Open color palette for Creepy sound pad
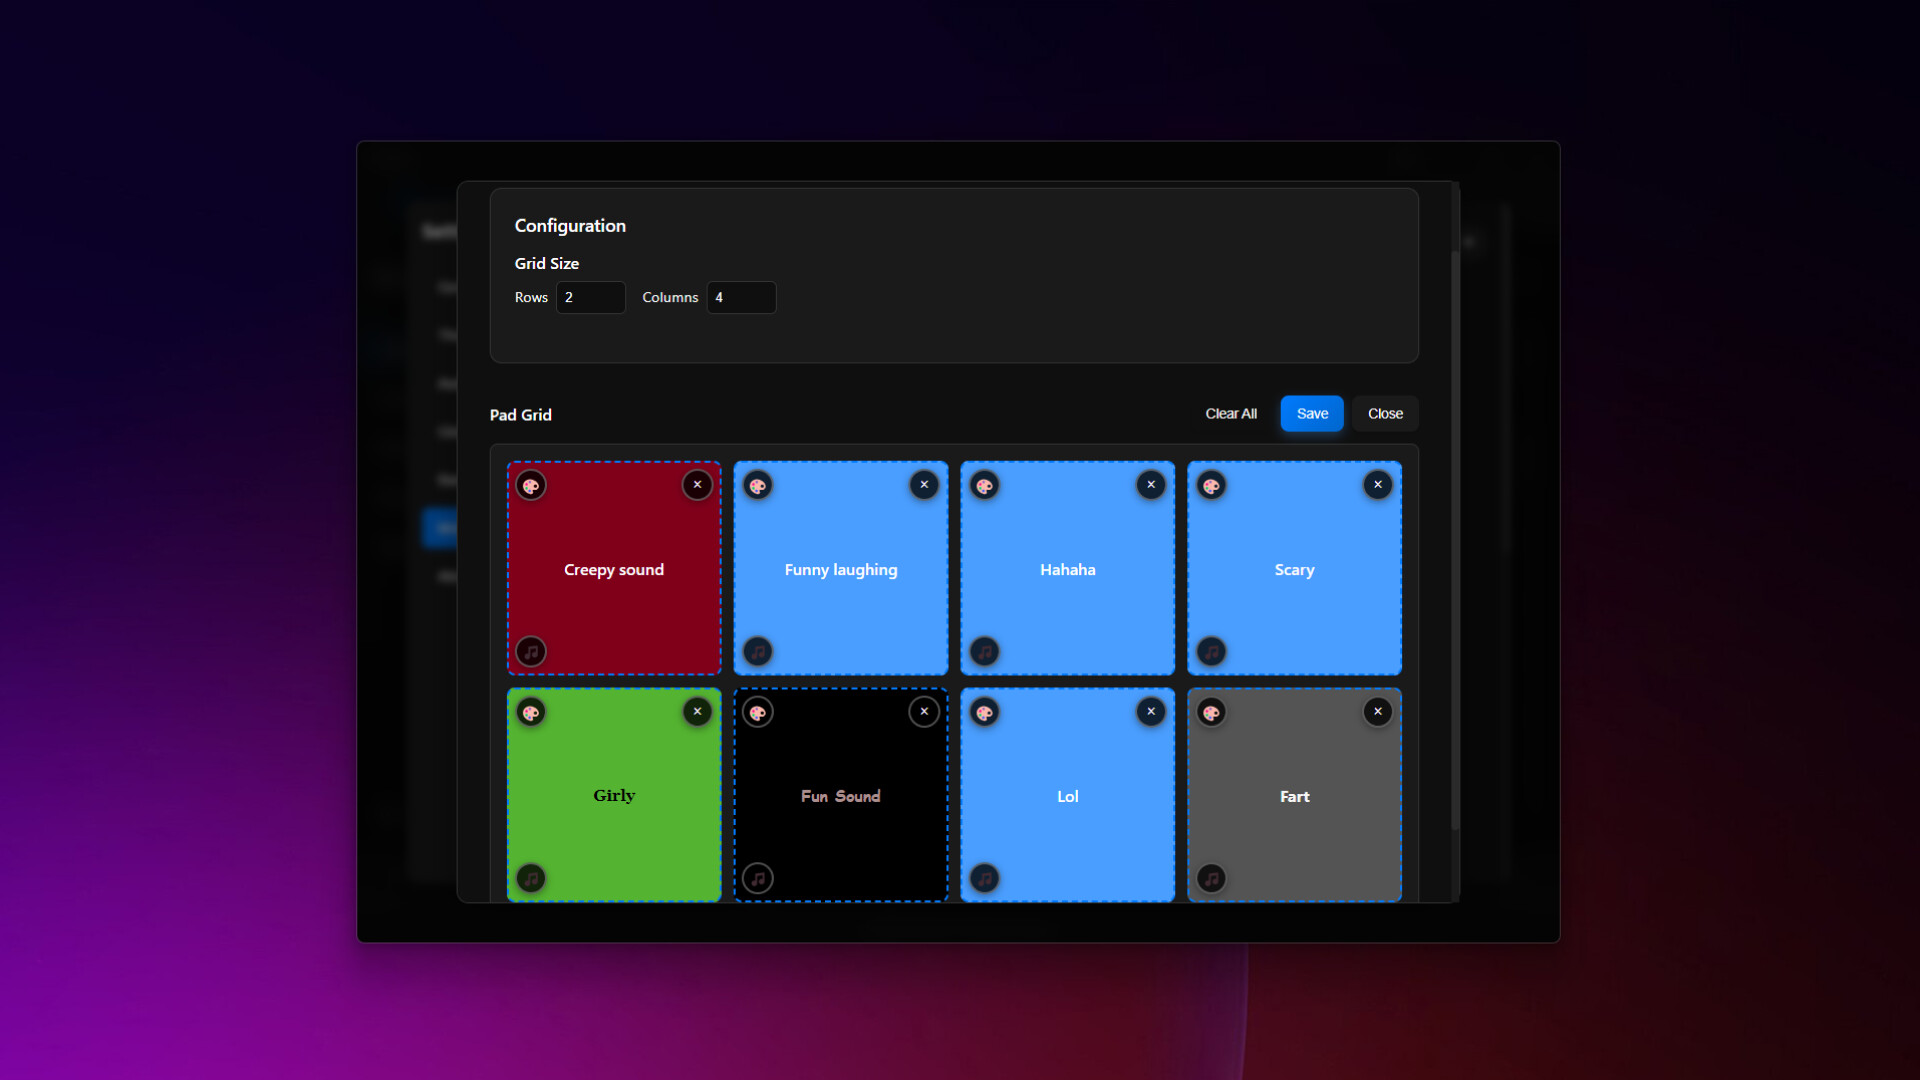 pyautogui.click(x=531, y=486)
